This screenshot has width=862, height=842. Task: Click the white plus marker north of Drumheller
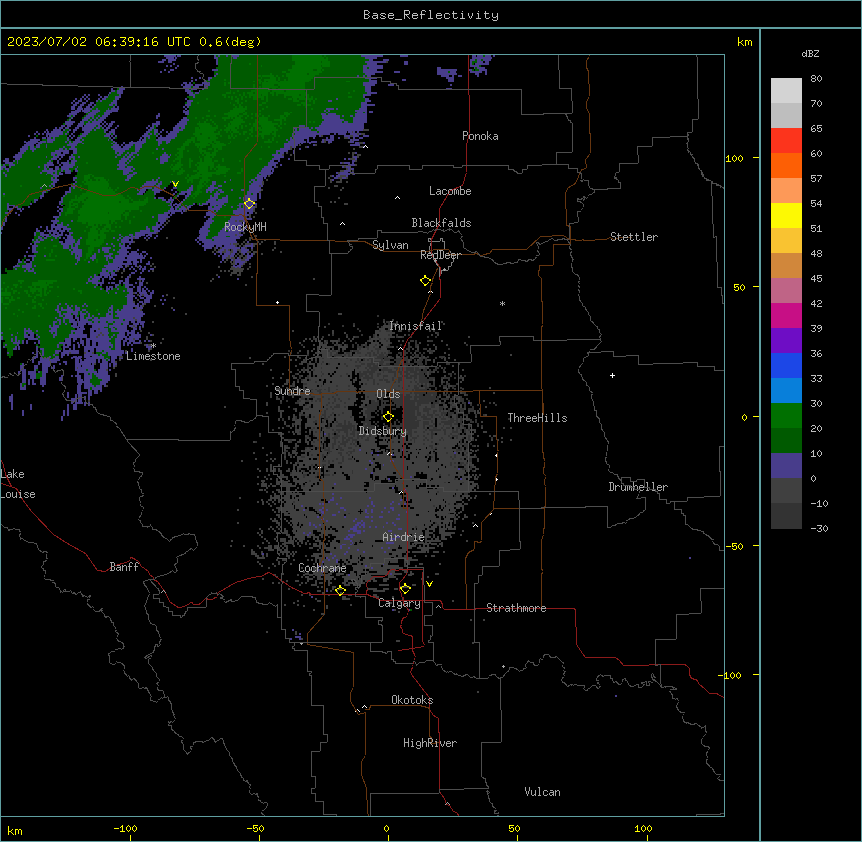(612, 375)
